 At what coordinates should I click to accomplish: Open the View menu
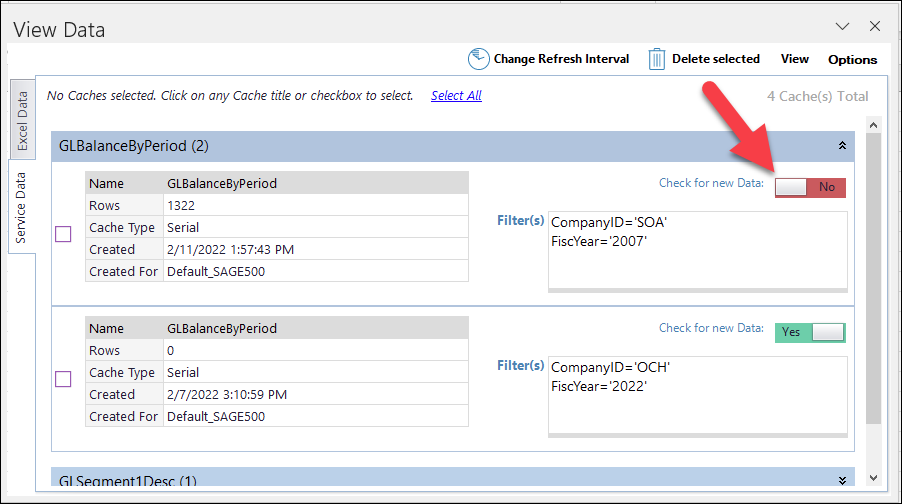click(x=794, y=59)
